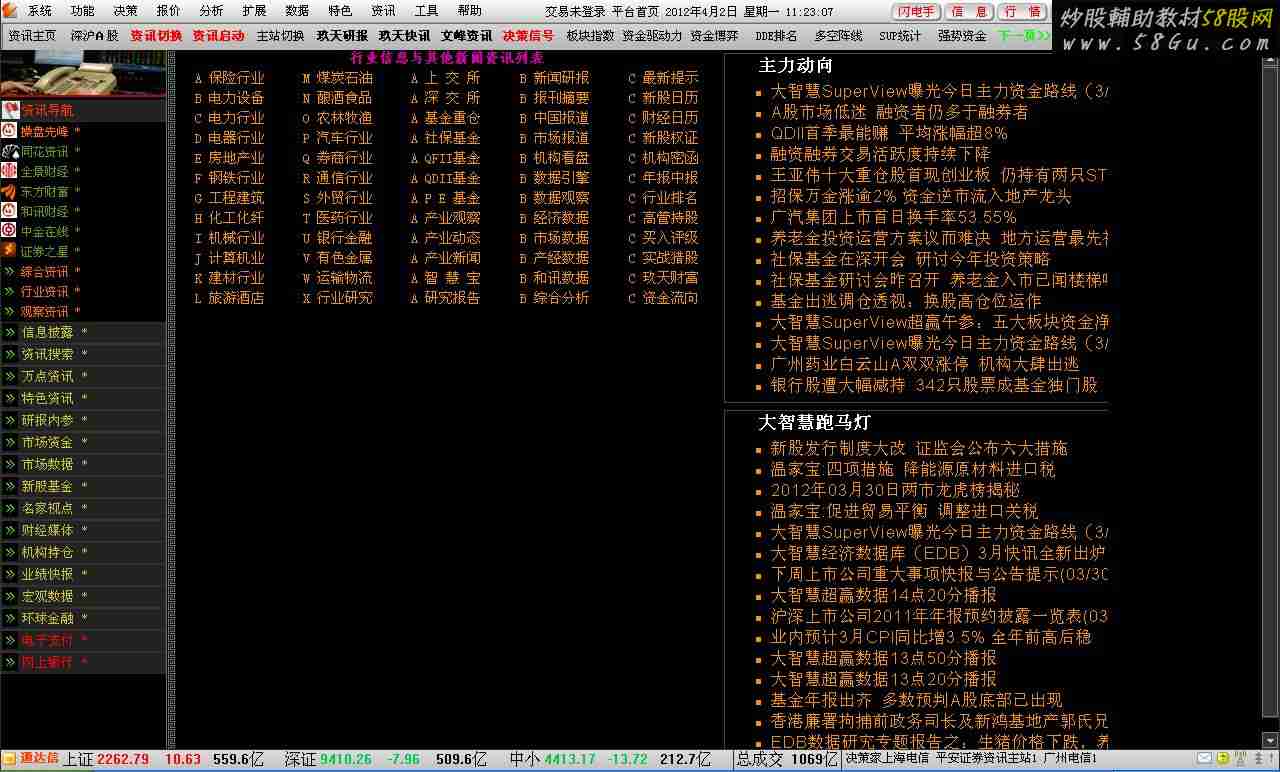Click the 操盘先锋 source icon

pos(10,131)
